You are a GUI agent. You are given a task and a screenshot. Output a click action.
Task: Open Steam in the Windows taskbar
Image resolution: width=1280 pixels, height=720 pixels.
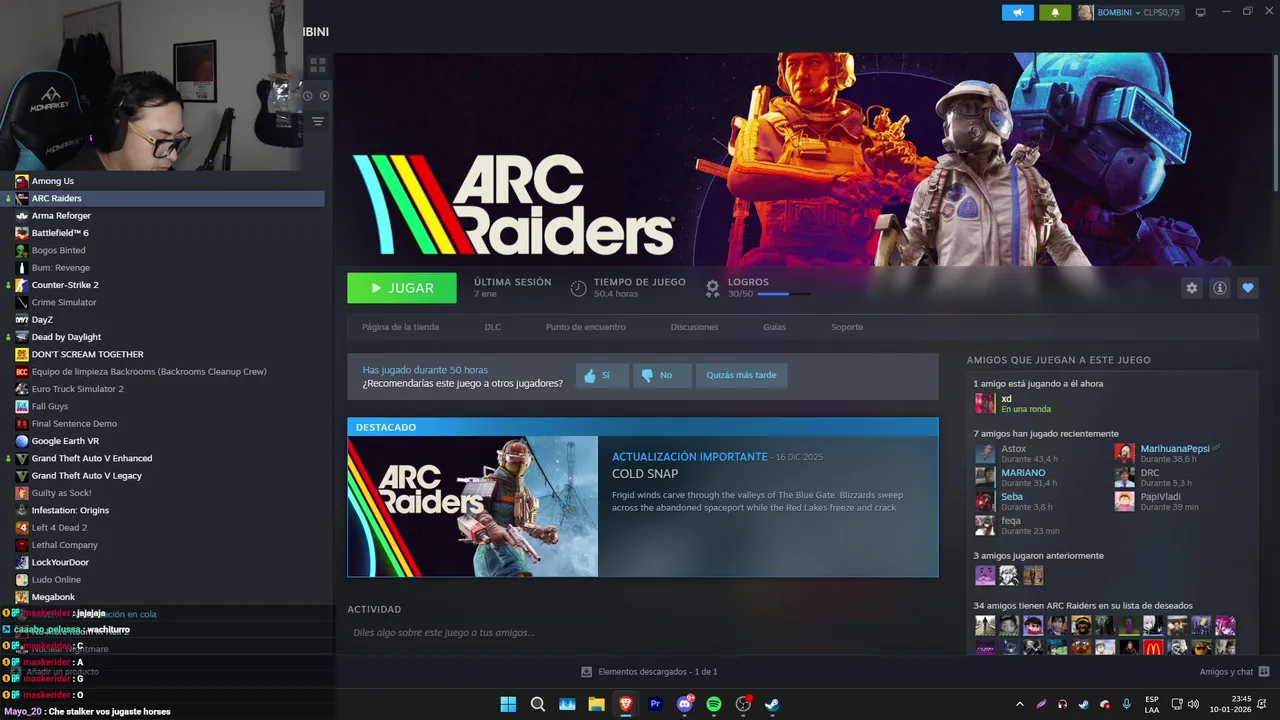pos(772,704)
